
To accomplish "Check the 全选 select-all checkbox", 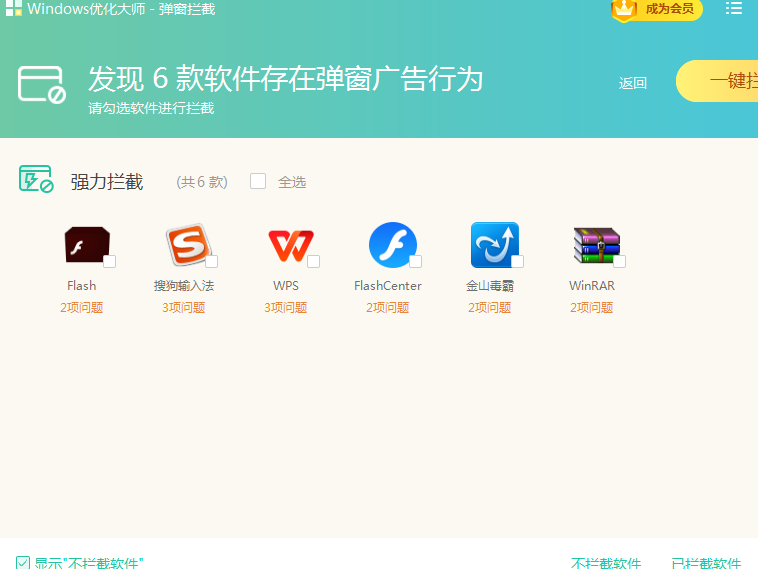I will pos(258,181).
